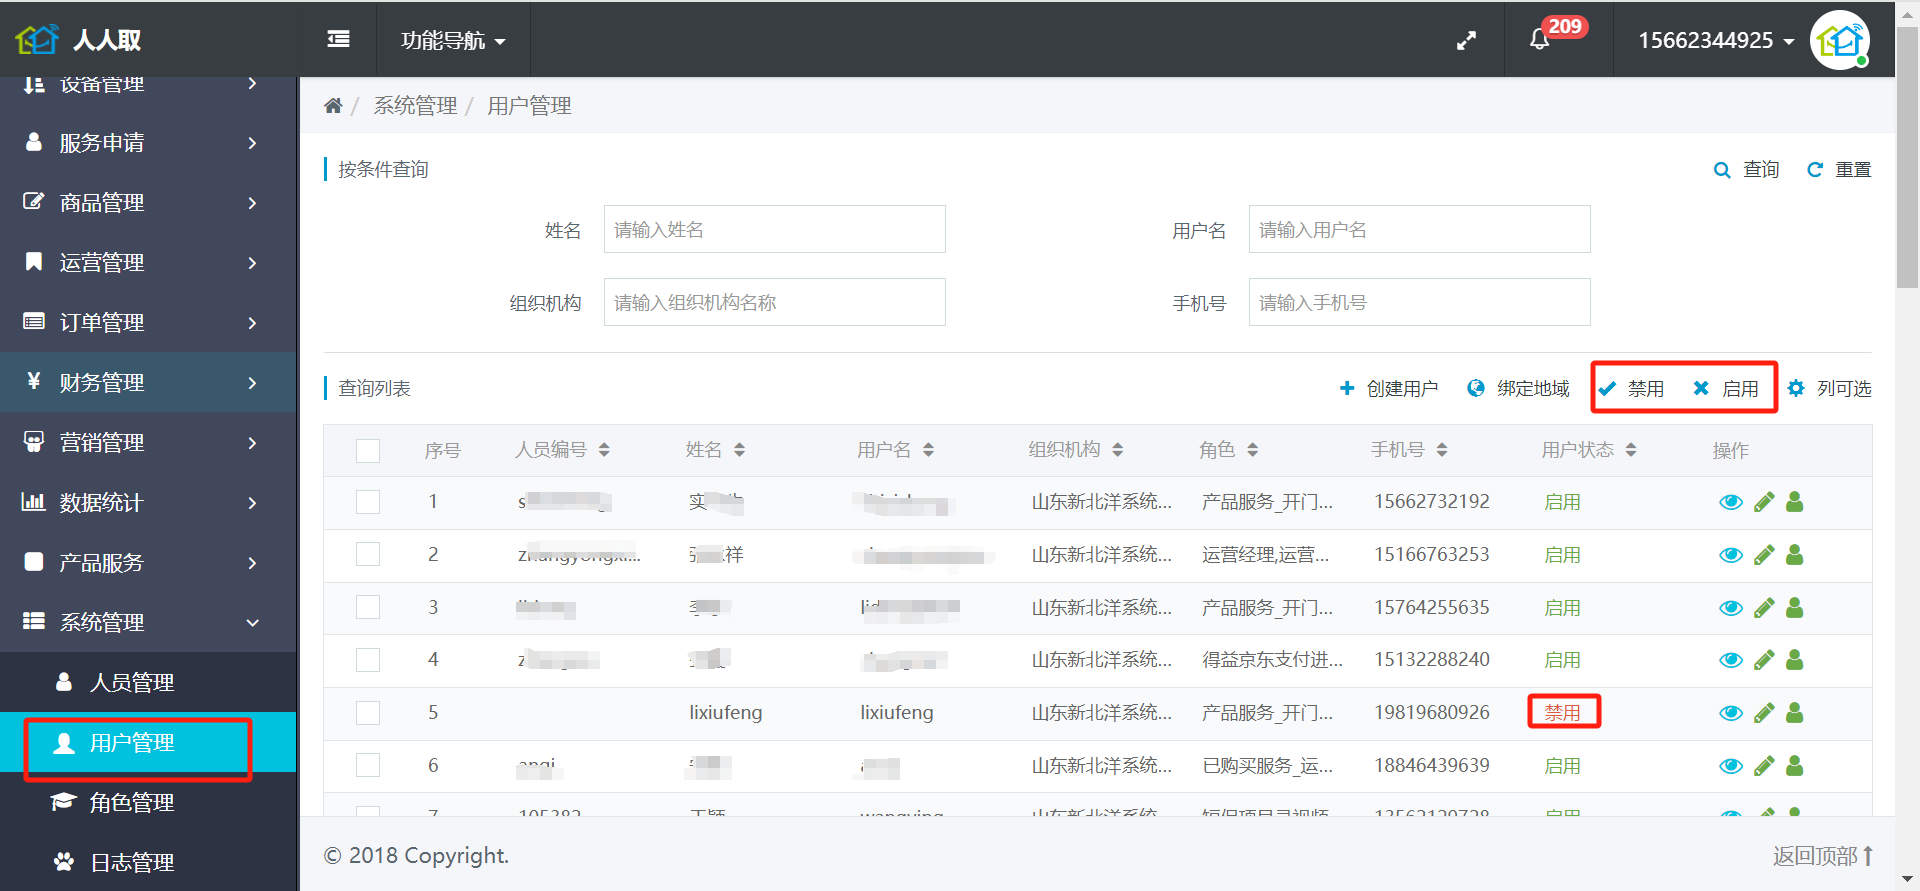Viewport: 1920px width, 891px height.
Task: Expand 数据统计 sidebar menu
Action: pyautogui.click(x=148, y=502)
